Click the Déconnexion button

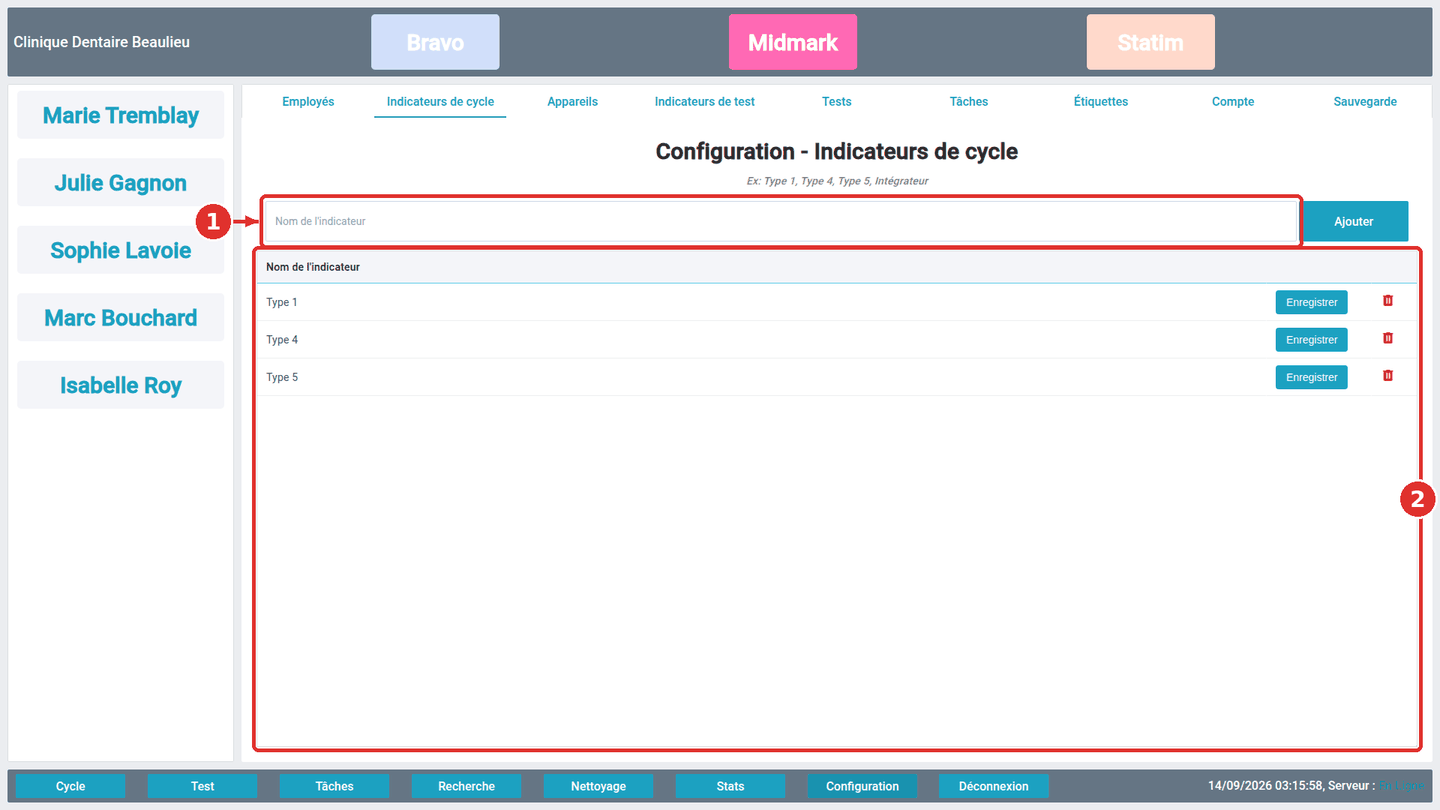(x=994, y=786)
